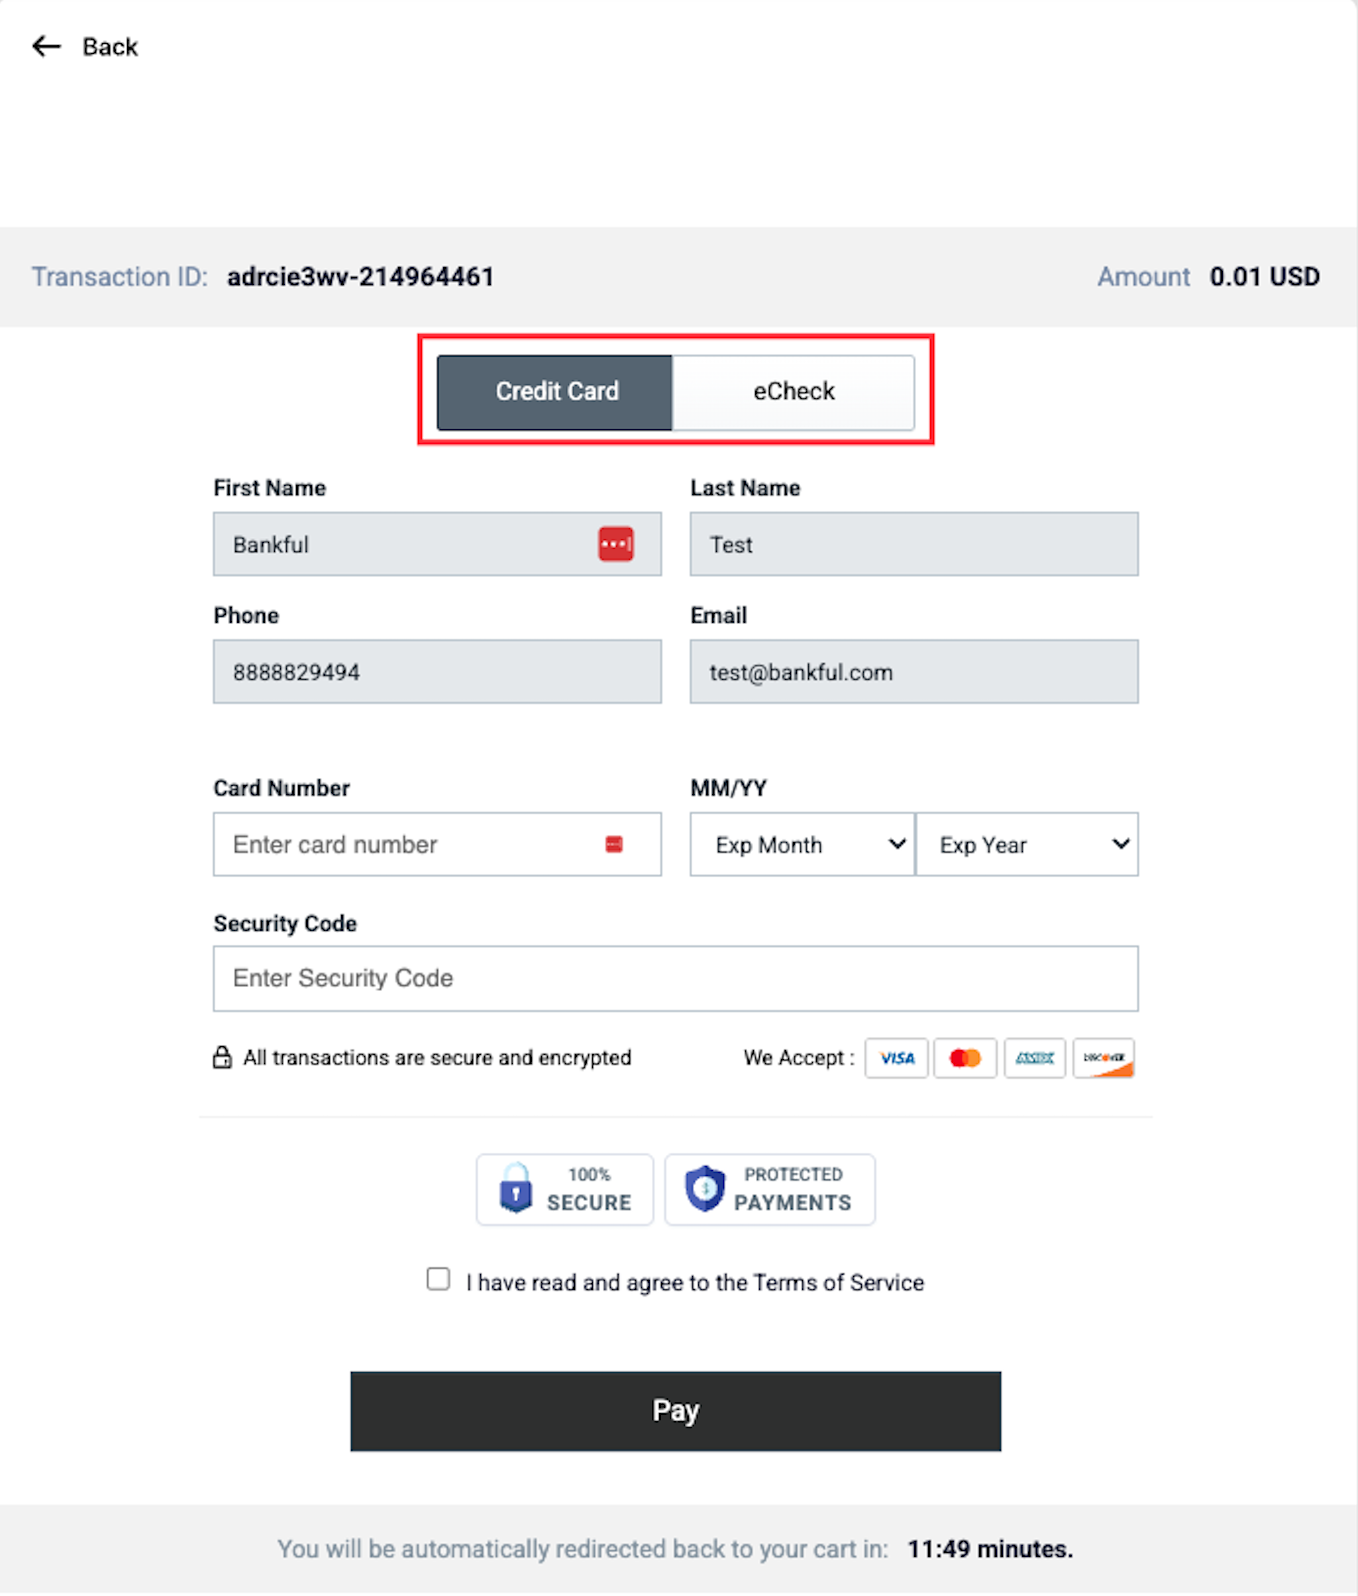This screenshot has height=1596, width=1358.
Task: Click the padlock icon beside secure transactions text
Action: coord(222,1057)
